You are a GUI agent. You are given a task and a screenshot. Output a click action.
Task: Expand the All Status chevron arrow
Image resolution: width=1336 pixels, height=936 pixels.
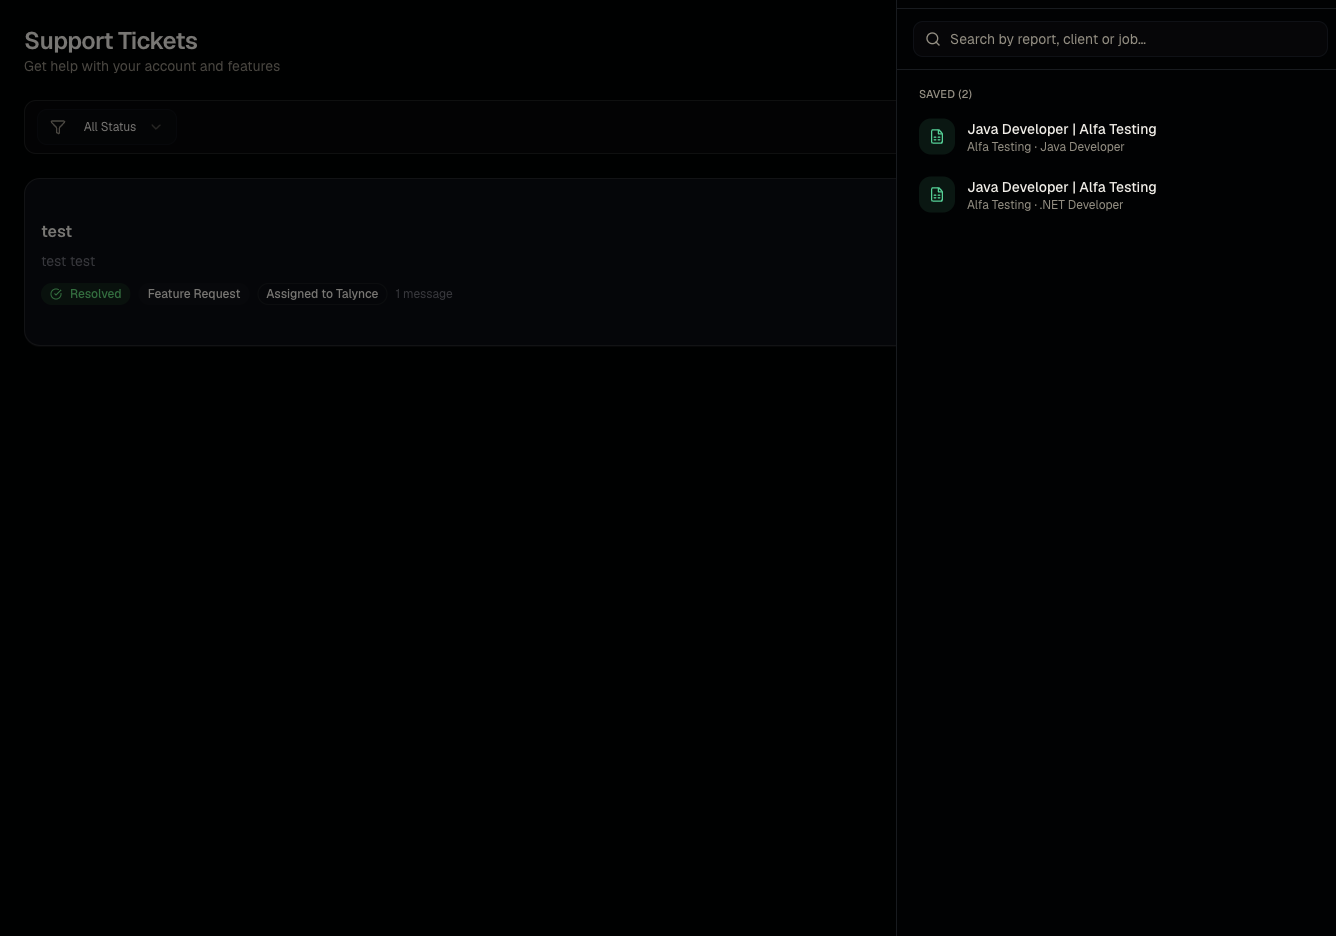point(156,127)
